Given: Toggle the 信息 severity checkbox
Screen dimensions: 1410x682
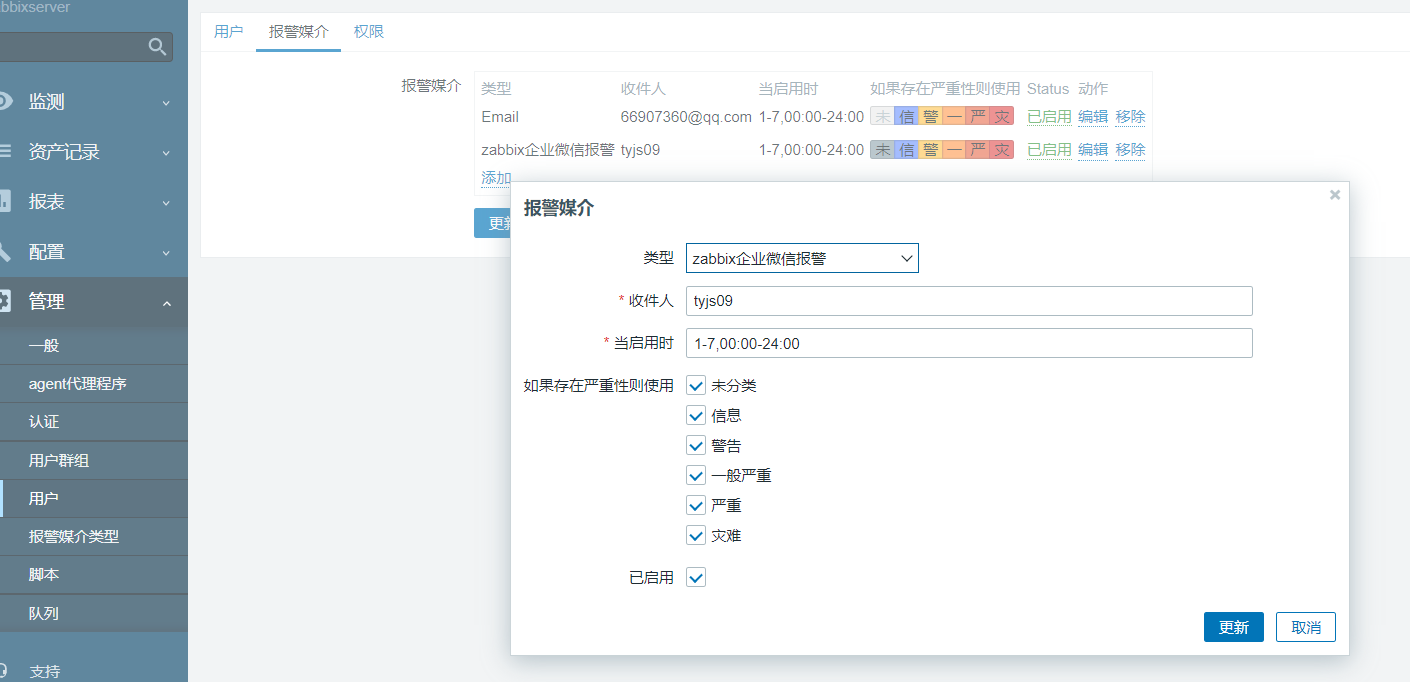Looking at the screenshot, I should (696, 415).
